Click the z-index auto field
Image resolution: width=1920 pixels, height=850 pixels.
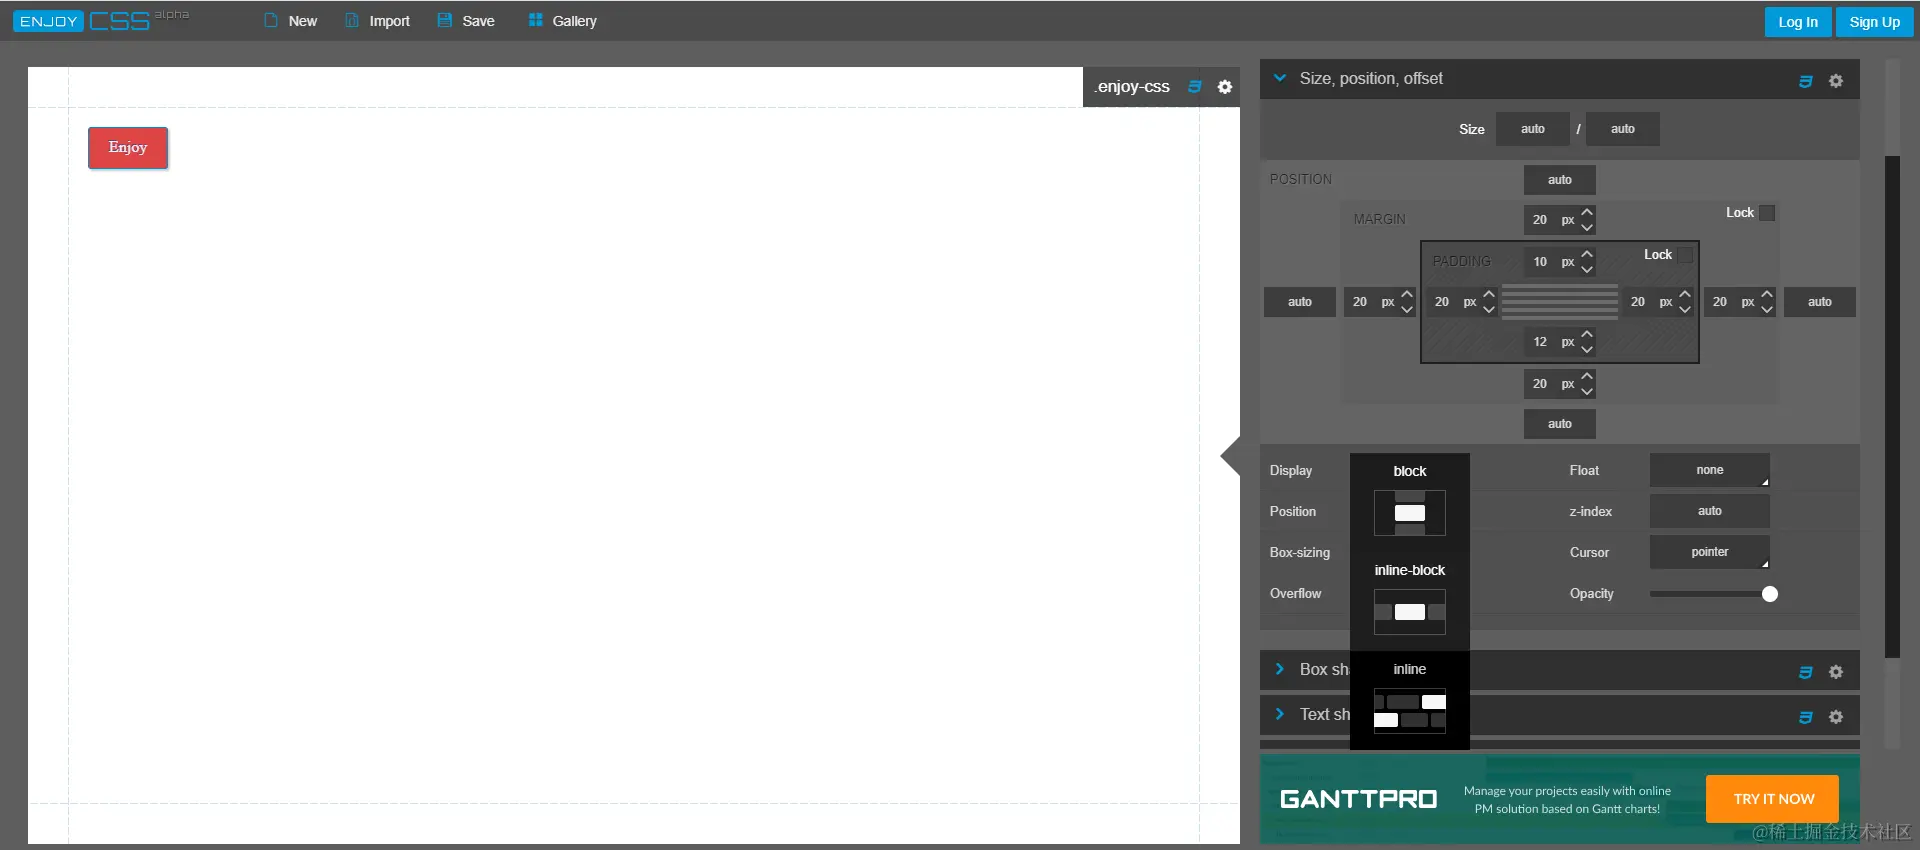pyautogui.click(x=1710, y=511)
